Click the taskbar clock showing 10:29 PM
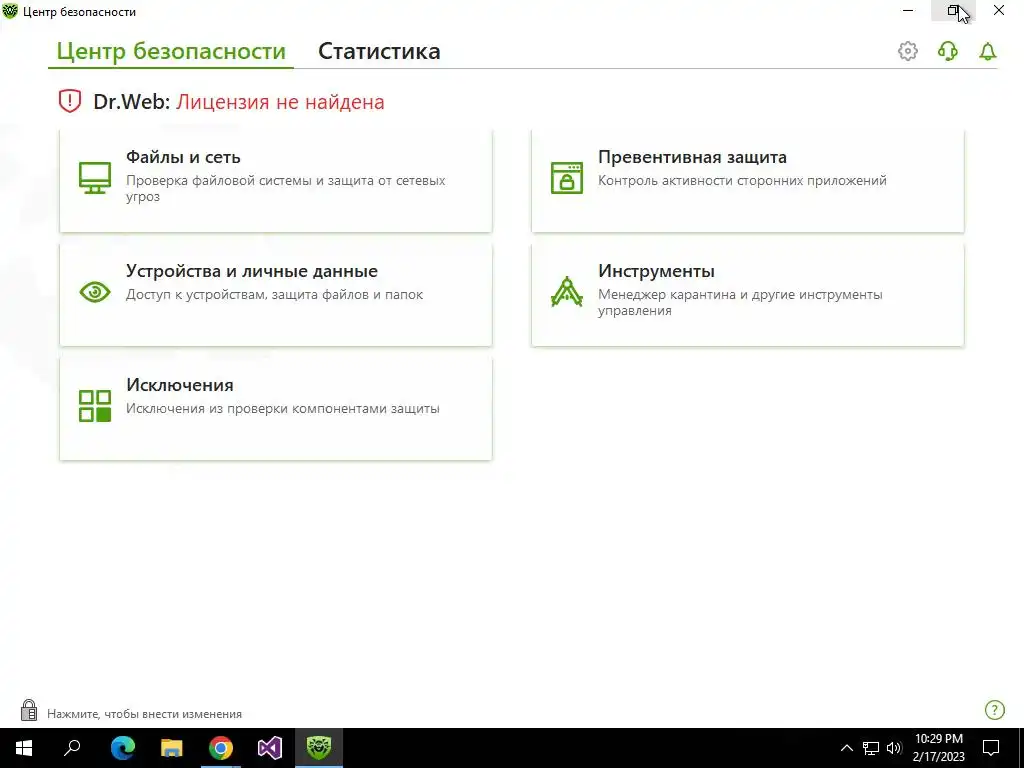The height and width of the screenshot is (768, 1024). pos(938,748)
